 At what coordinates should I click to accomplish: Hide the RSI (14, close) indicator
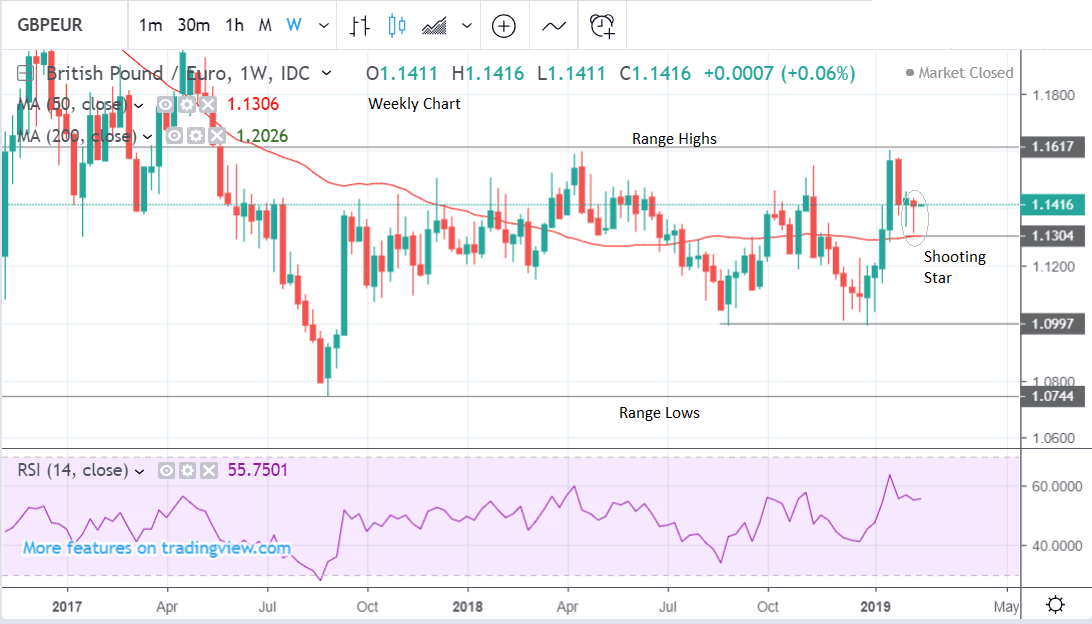pyautogui.click(x=166, y=471)
